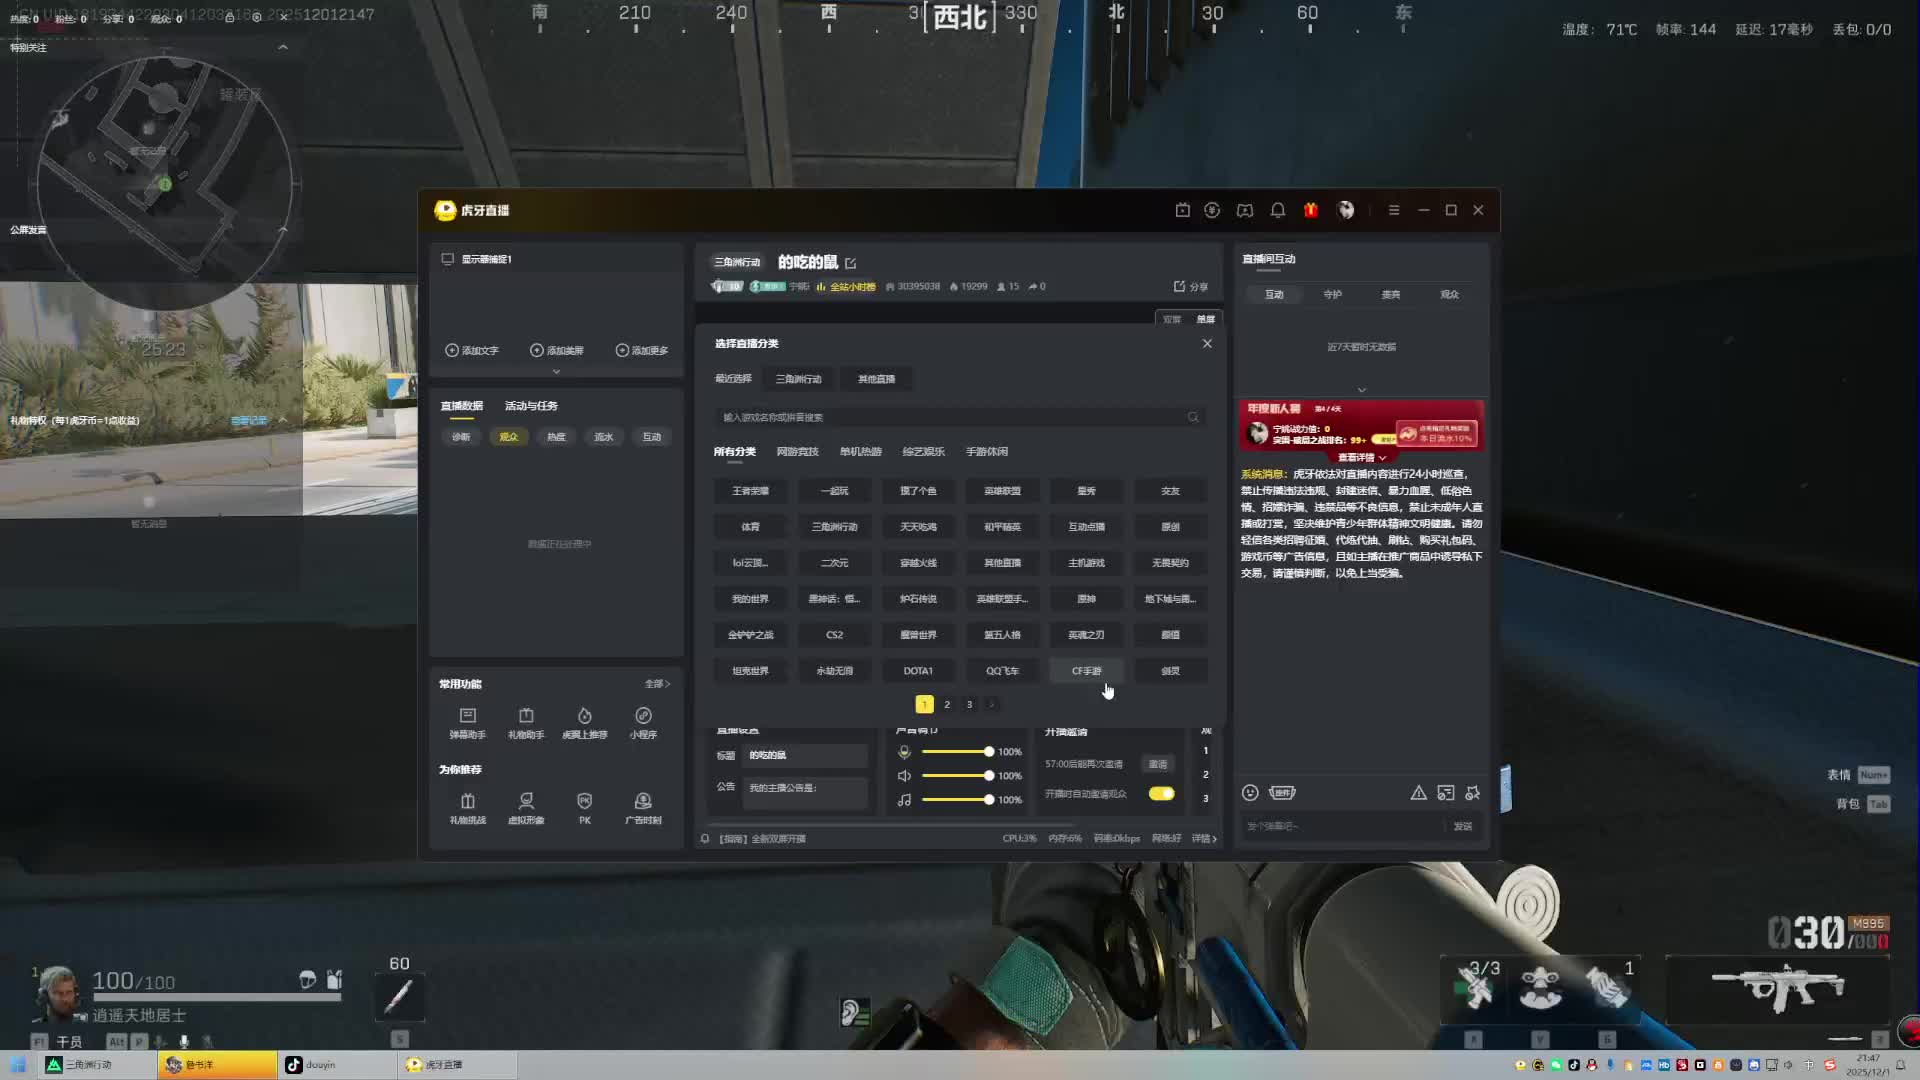Mute the speaker volume icon
Image resolution: width=1920 pixels, height=1080 pixels.
coord(904,776)
